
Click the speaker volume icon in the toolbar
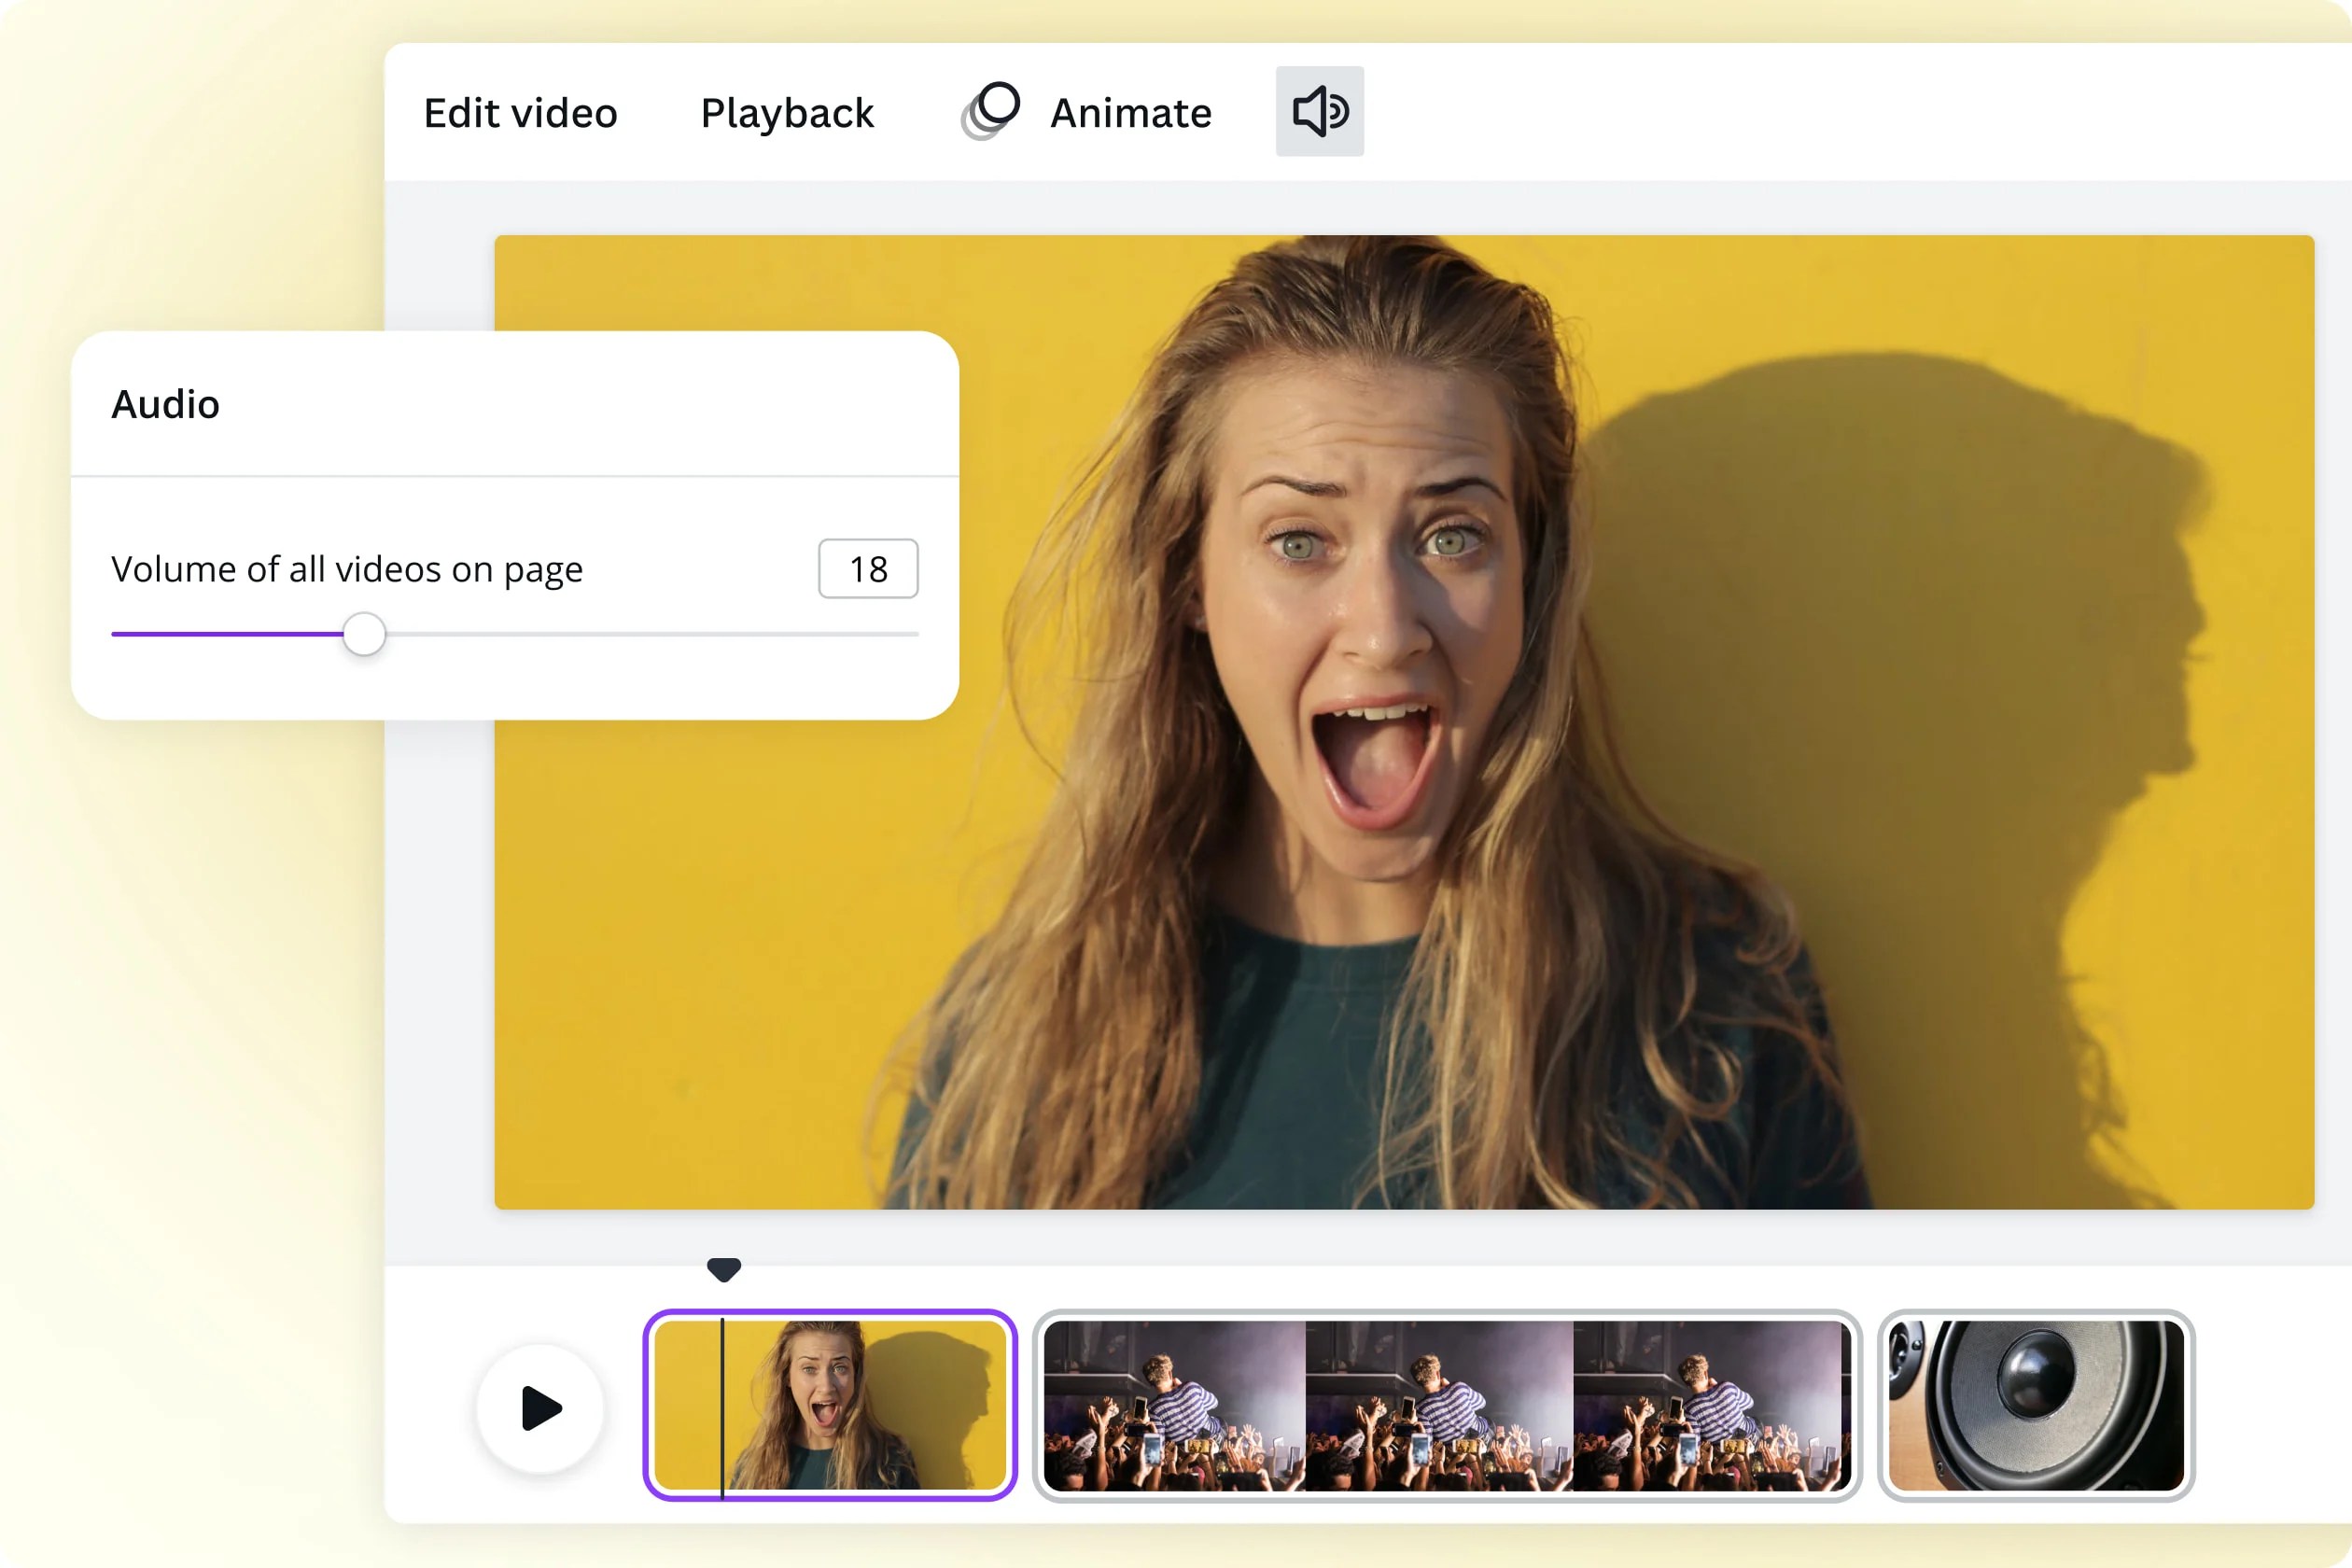coord(1318,112)
